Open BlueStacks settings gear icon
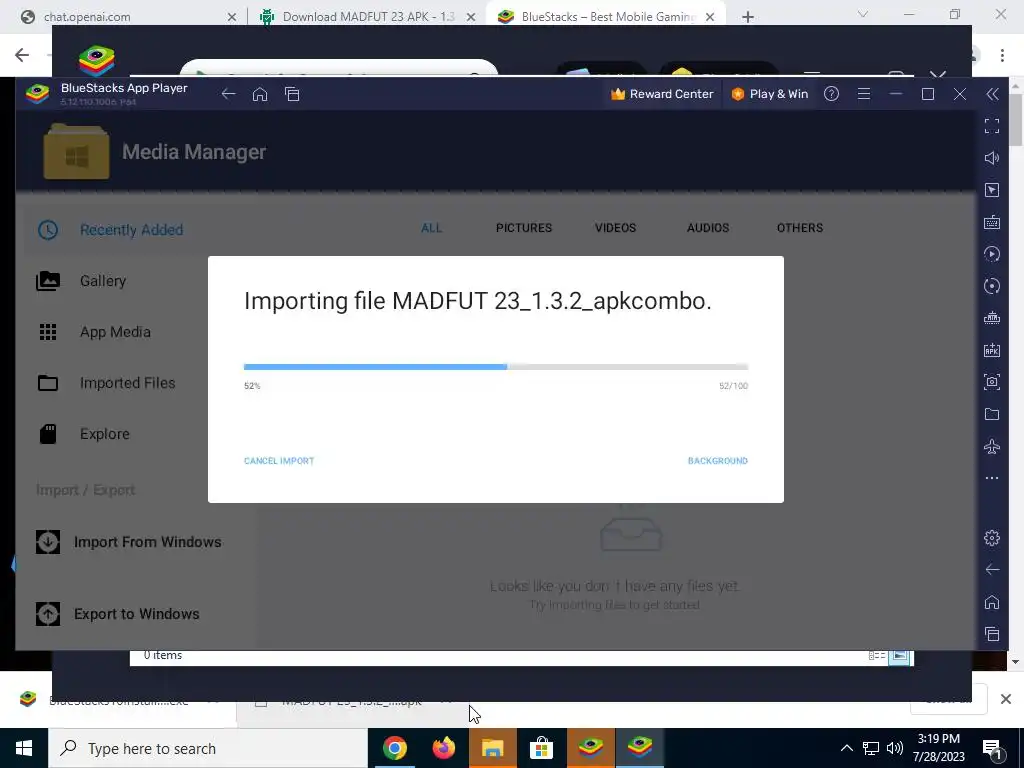Image resolution: width=1024 pixels, height=768 pixels. (x=992, y=537)
